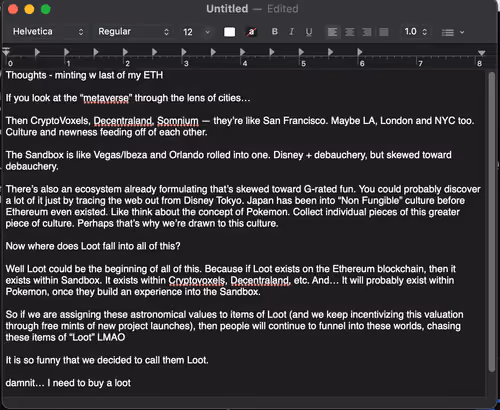The height and width of the screenshot is (410, 500).
Task: Open the text background color strikethrough icon
Action: [x=251, y=32]
